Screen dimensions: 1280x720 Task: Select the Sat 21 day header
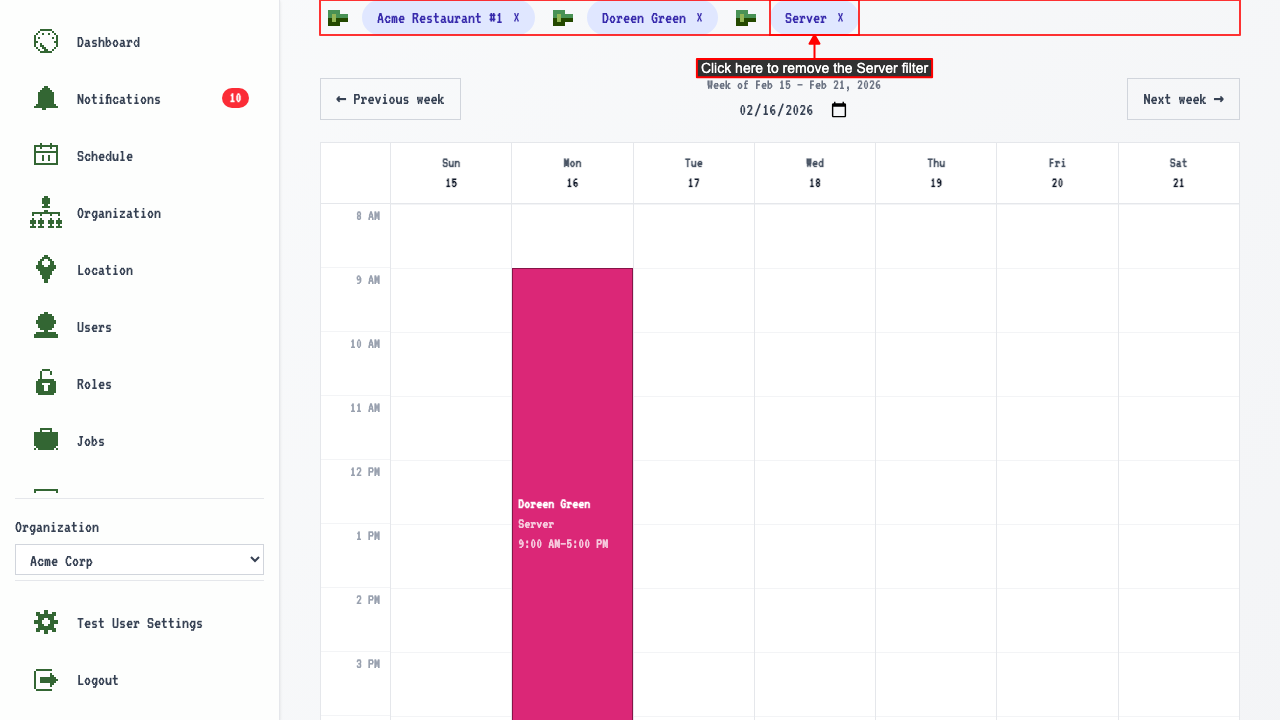coord(1179,173)
